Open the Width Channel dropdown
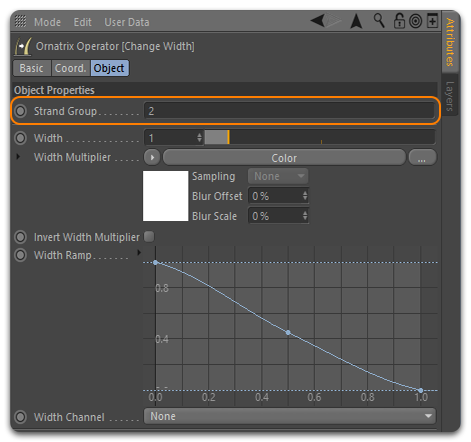 pyautogui.click(x=290, y=416)
